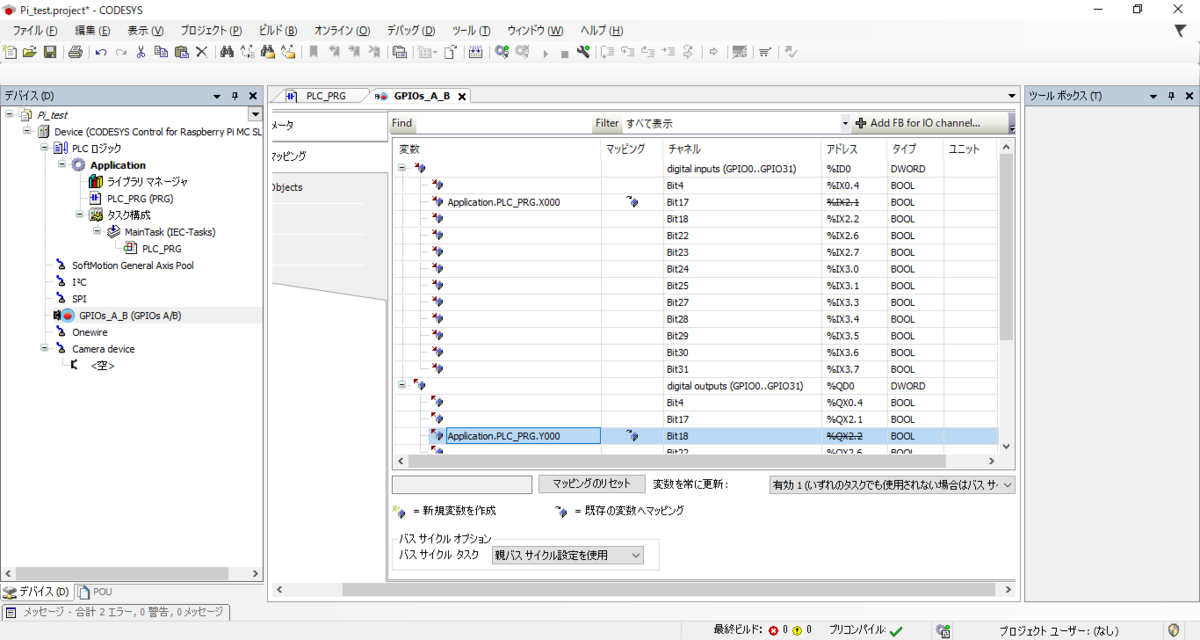This screenshot has width=1200, height=640.
Task: Collapse the digital inputs group row
Action: [402, 168]
